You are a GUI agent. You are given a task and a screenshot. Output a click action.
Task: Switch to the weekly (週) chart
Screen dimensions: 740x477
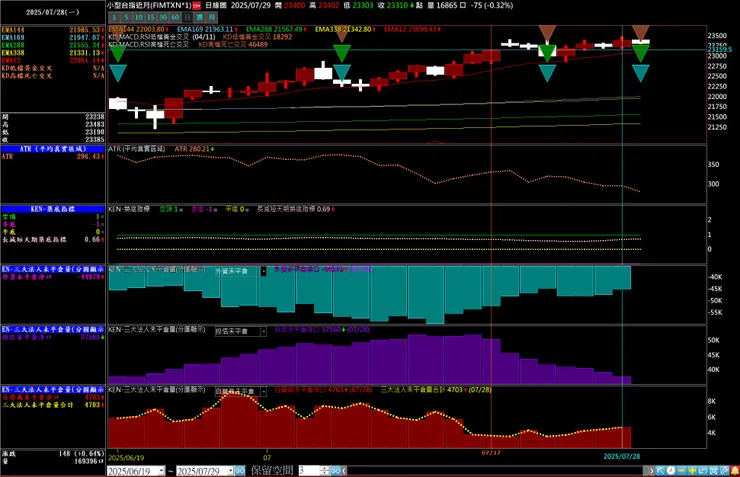click(200, 17)
